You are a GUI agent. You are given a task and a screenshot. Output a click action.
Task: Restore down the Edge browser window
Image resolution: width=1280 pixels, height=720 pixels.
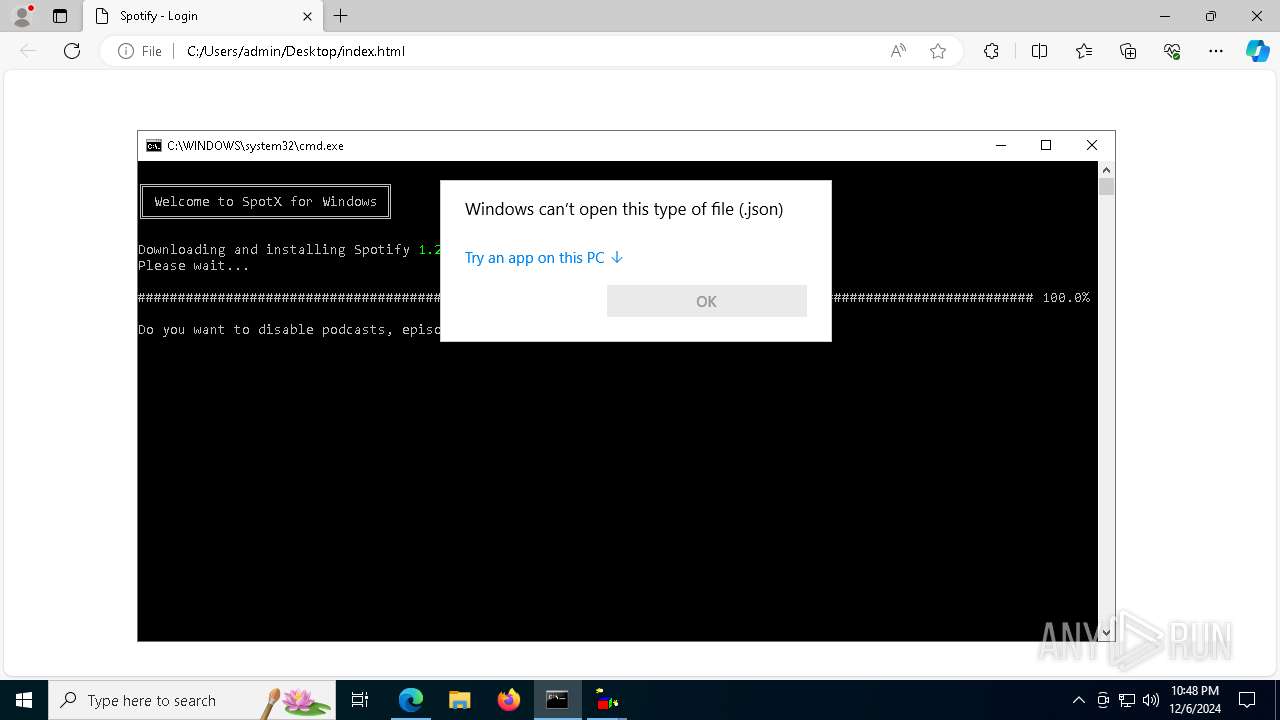pyautogui.click(x=1211, y=16)
